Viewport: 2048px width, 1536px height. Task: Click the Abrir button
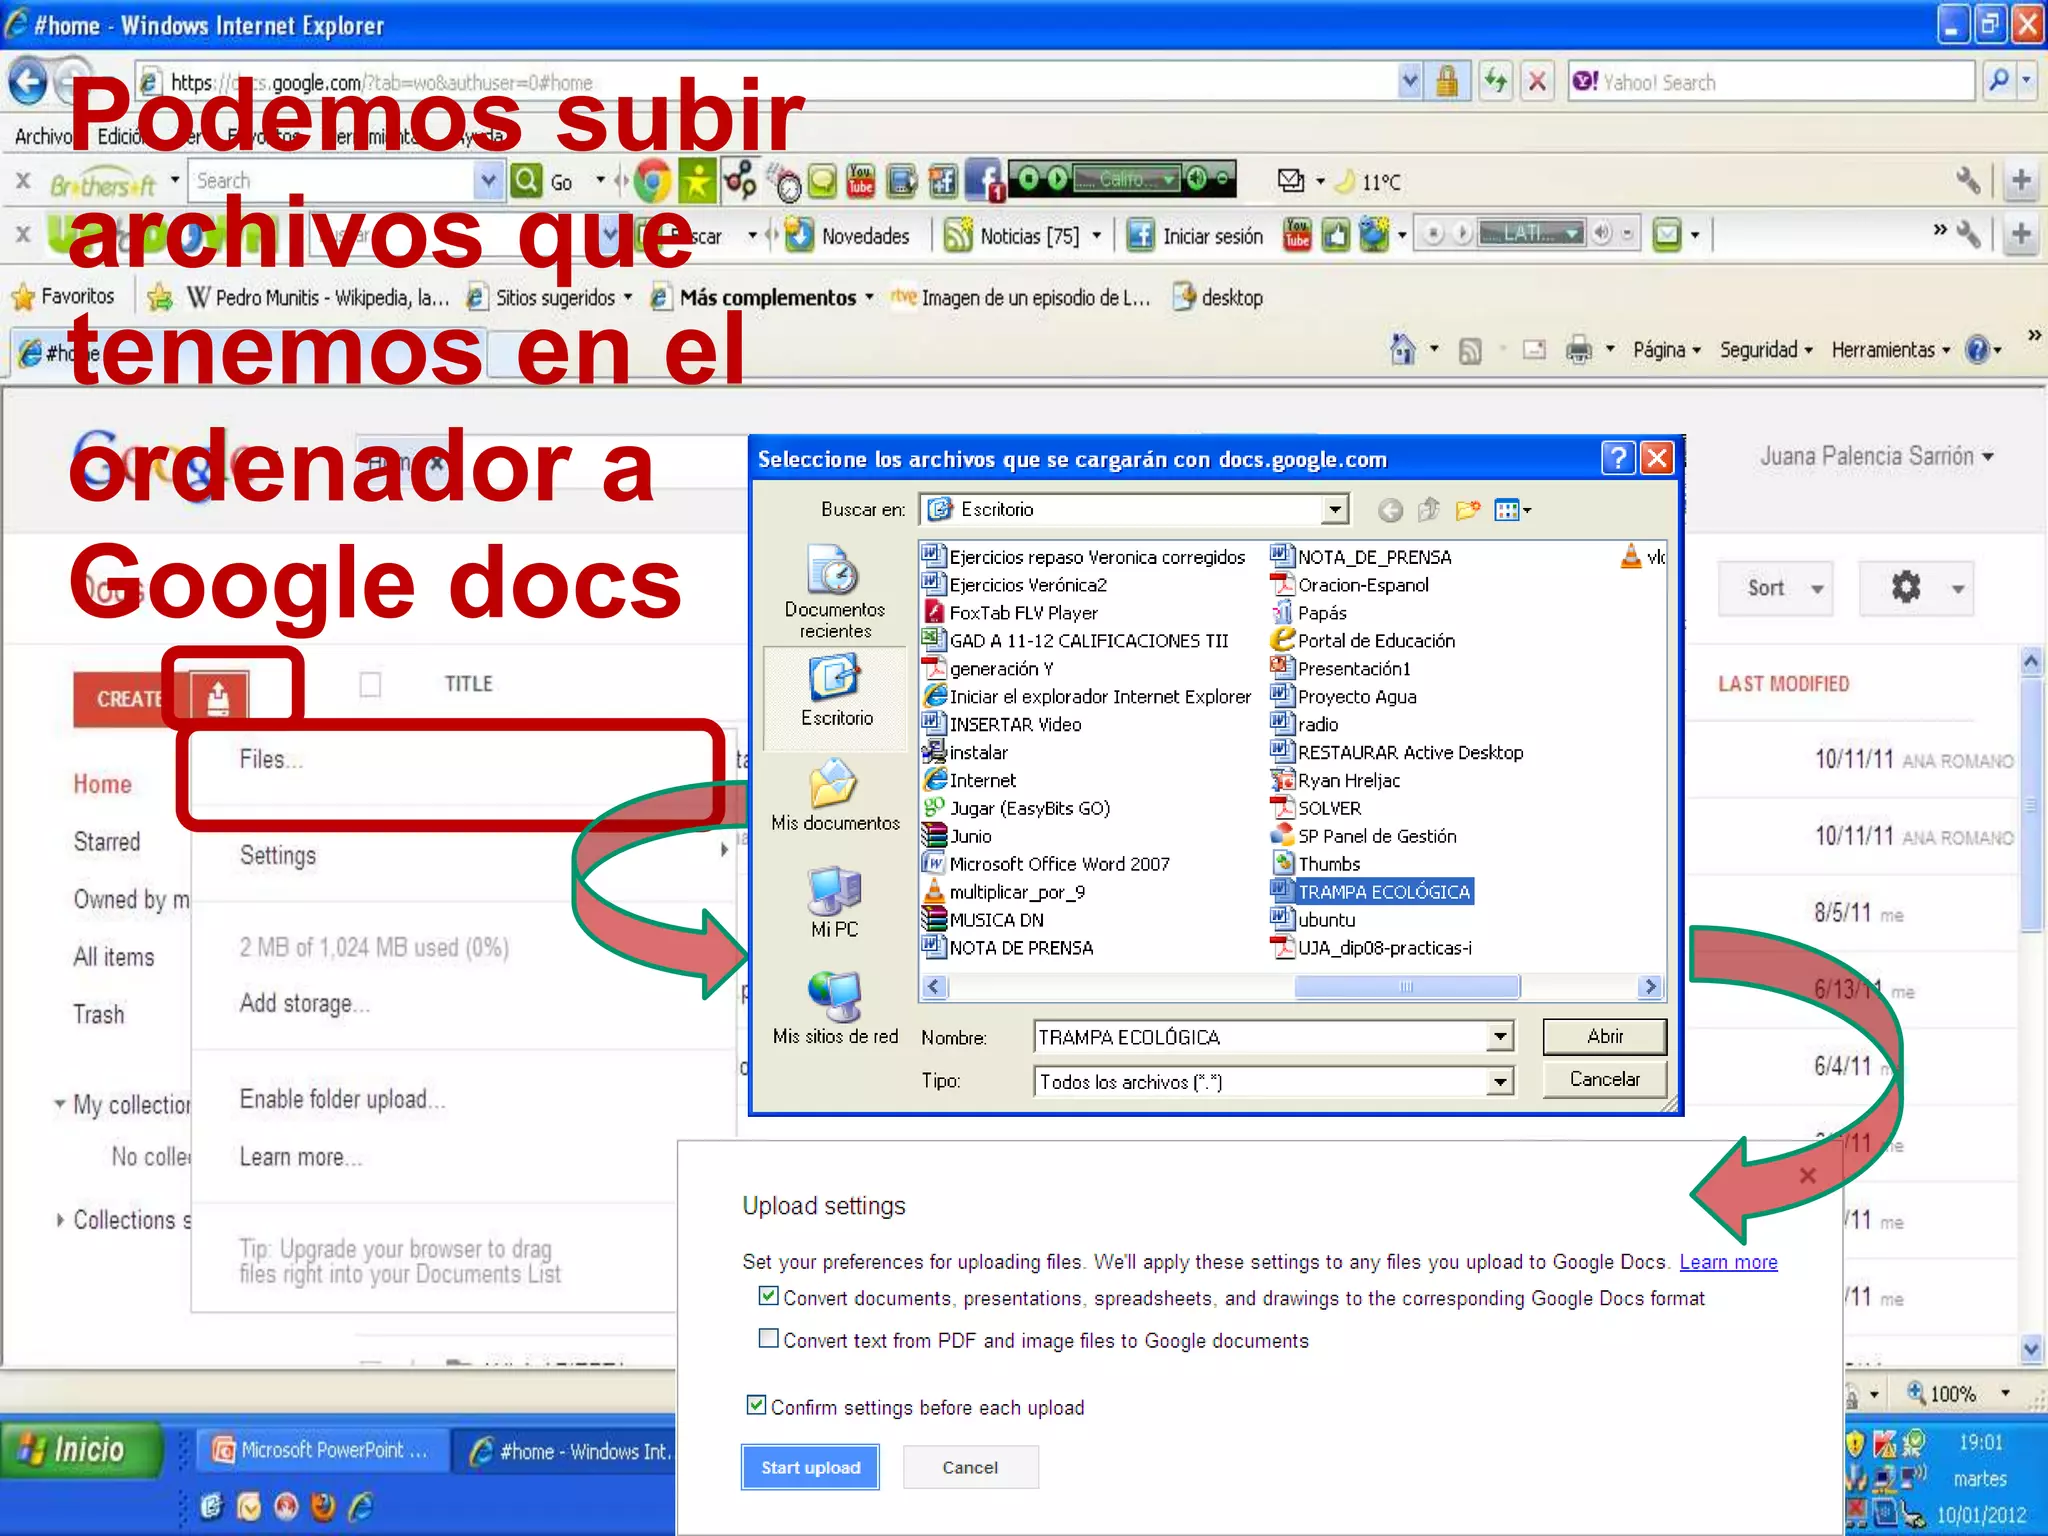coord(1604,1037)
